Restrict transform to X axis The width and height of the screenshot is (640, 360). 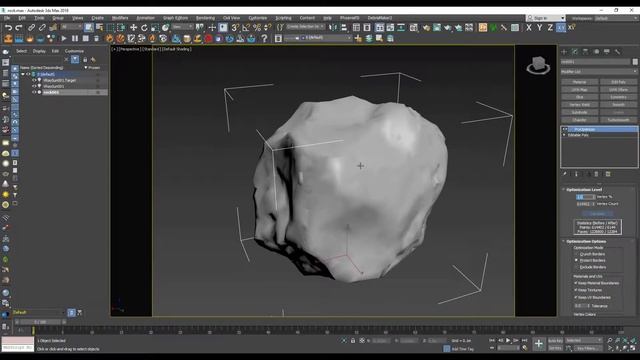pyautogui.click(x=529, y=27)
